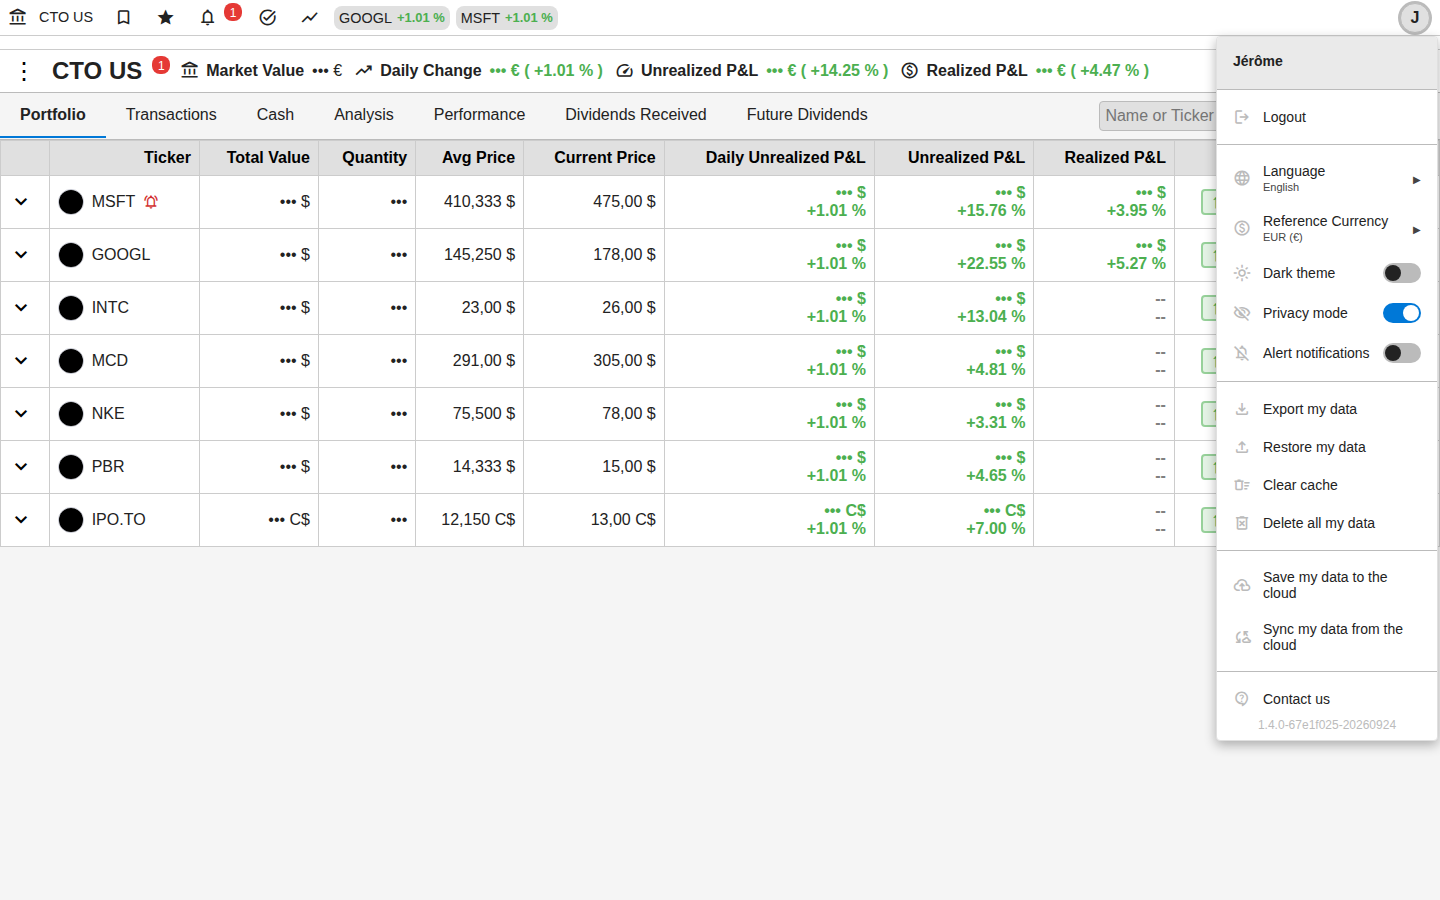Choose Clear cache

(1327, 485)
